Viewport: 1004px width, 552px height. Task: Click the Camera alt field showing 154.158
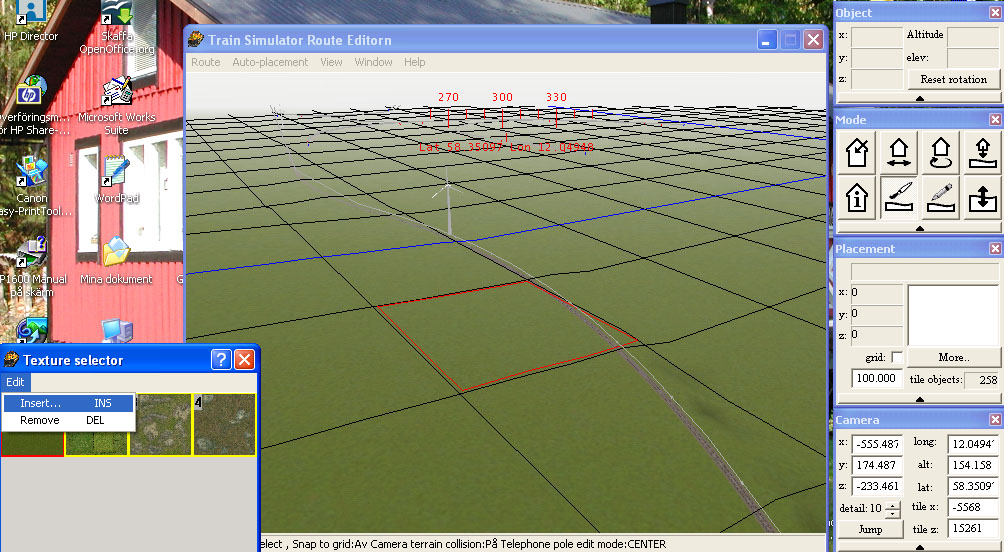coord(973,465)
